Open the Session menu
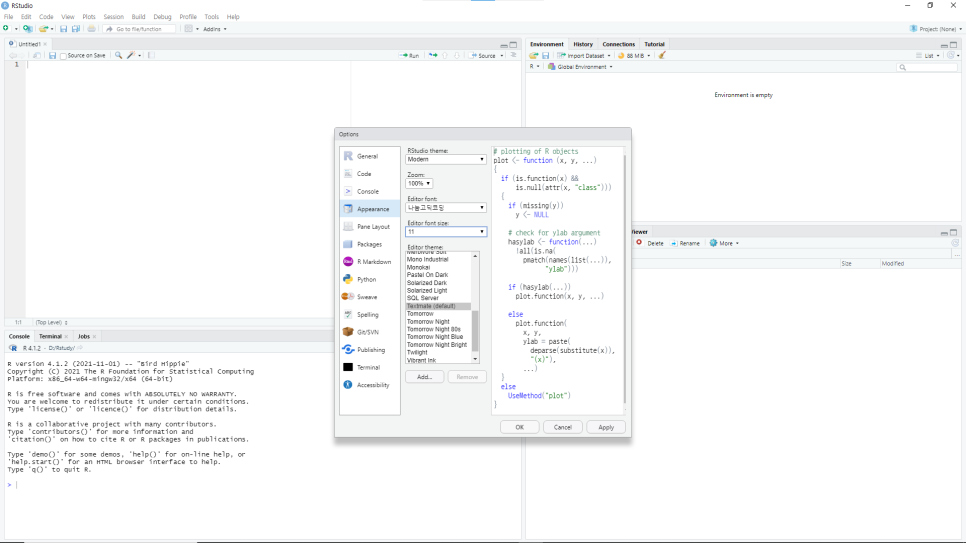This screenshot has height=543, width=966. click(113, 17)
